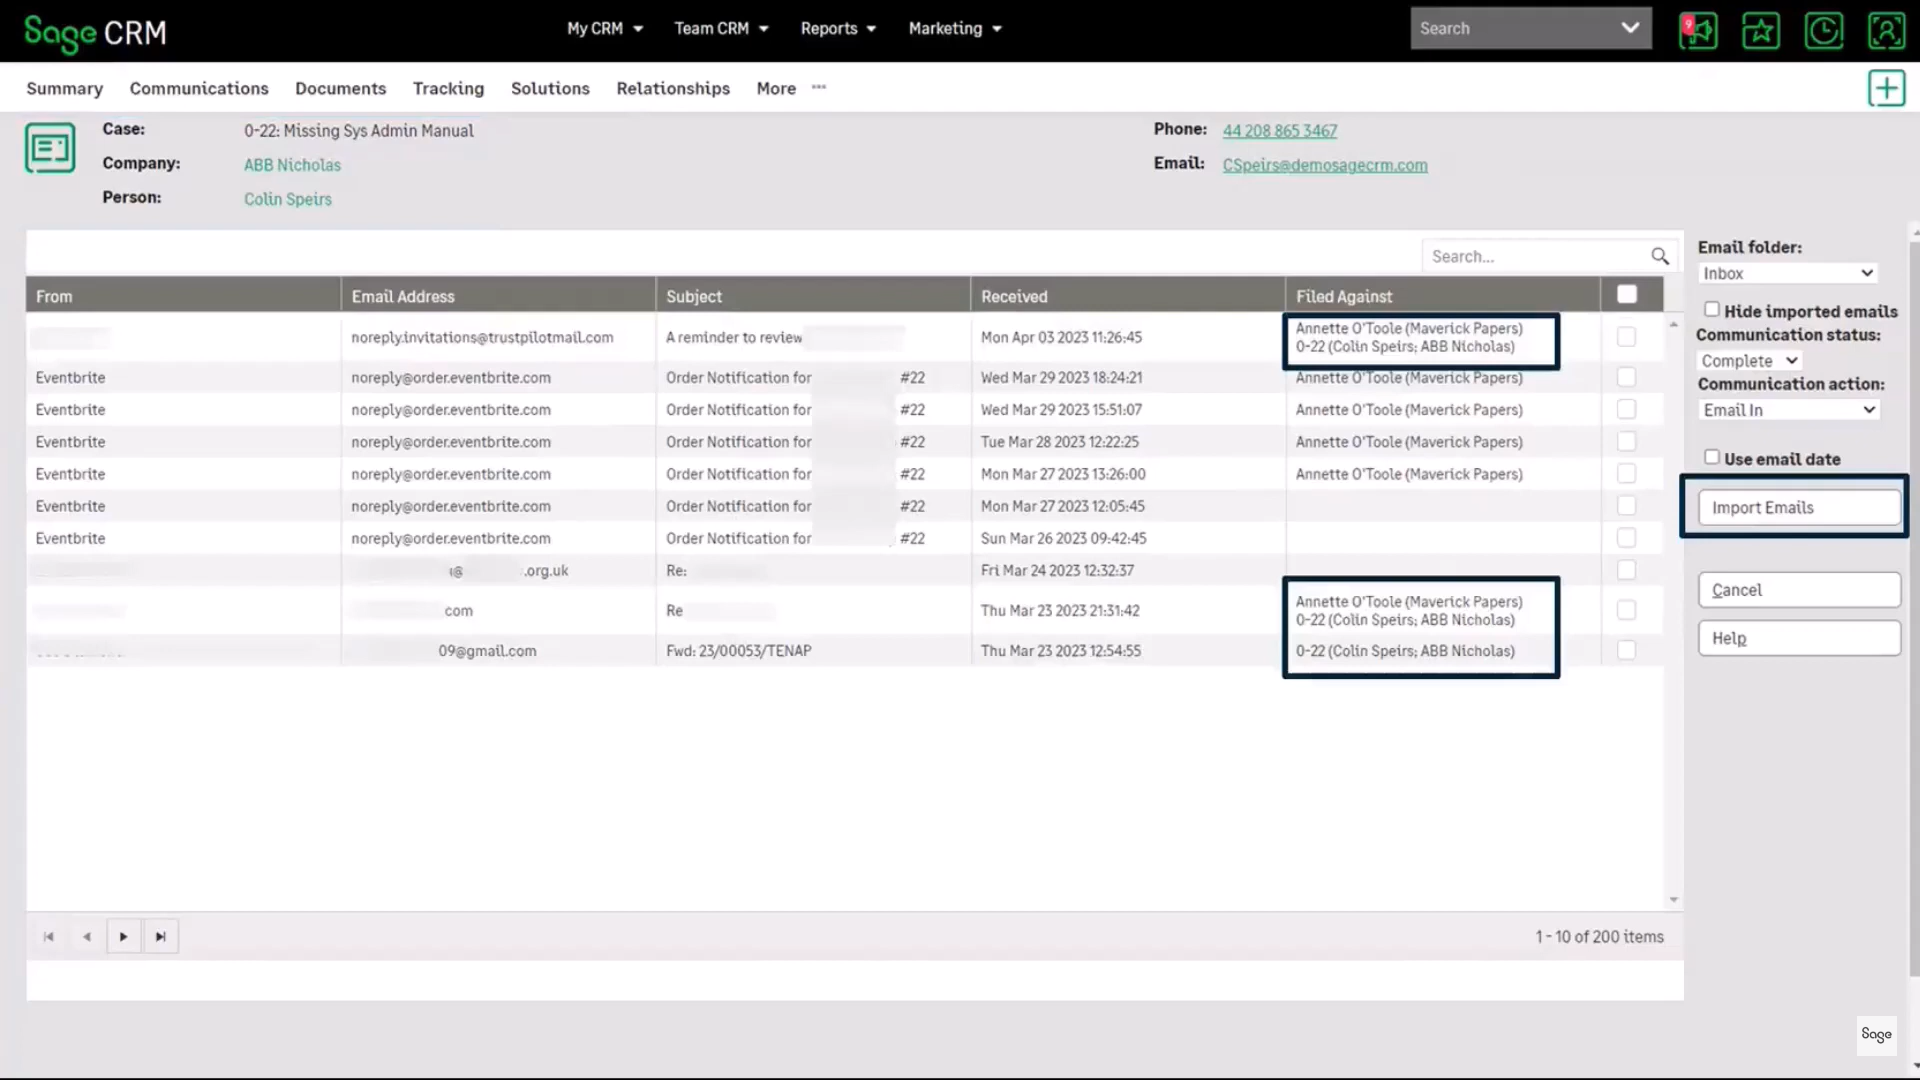The image size is (1920, 1080).
Task: Change Communication action from Email In
Action: pos(1789,409)
